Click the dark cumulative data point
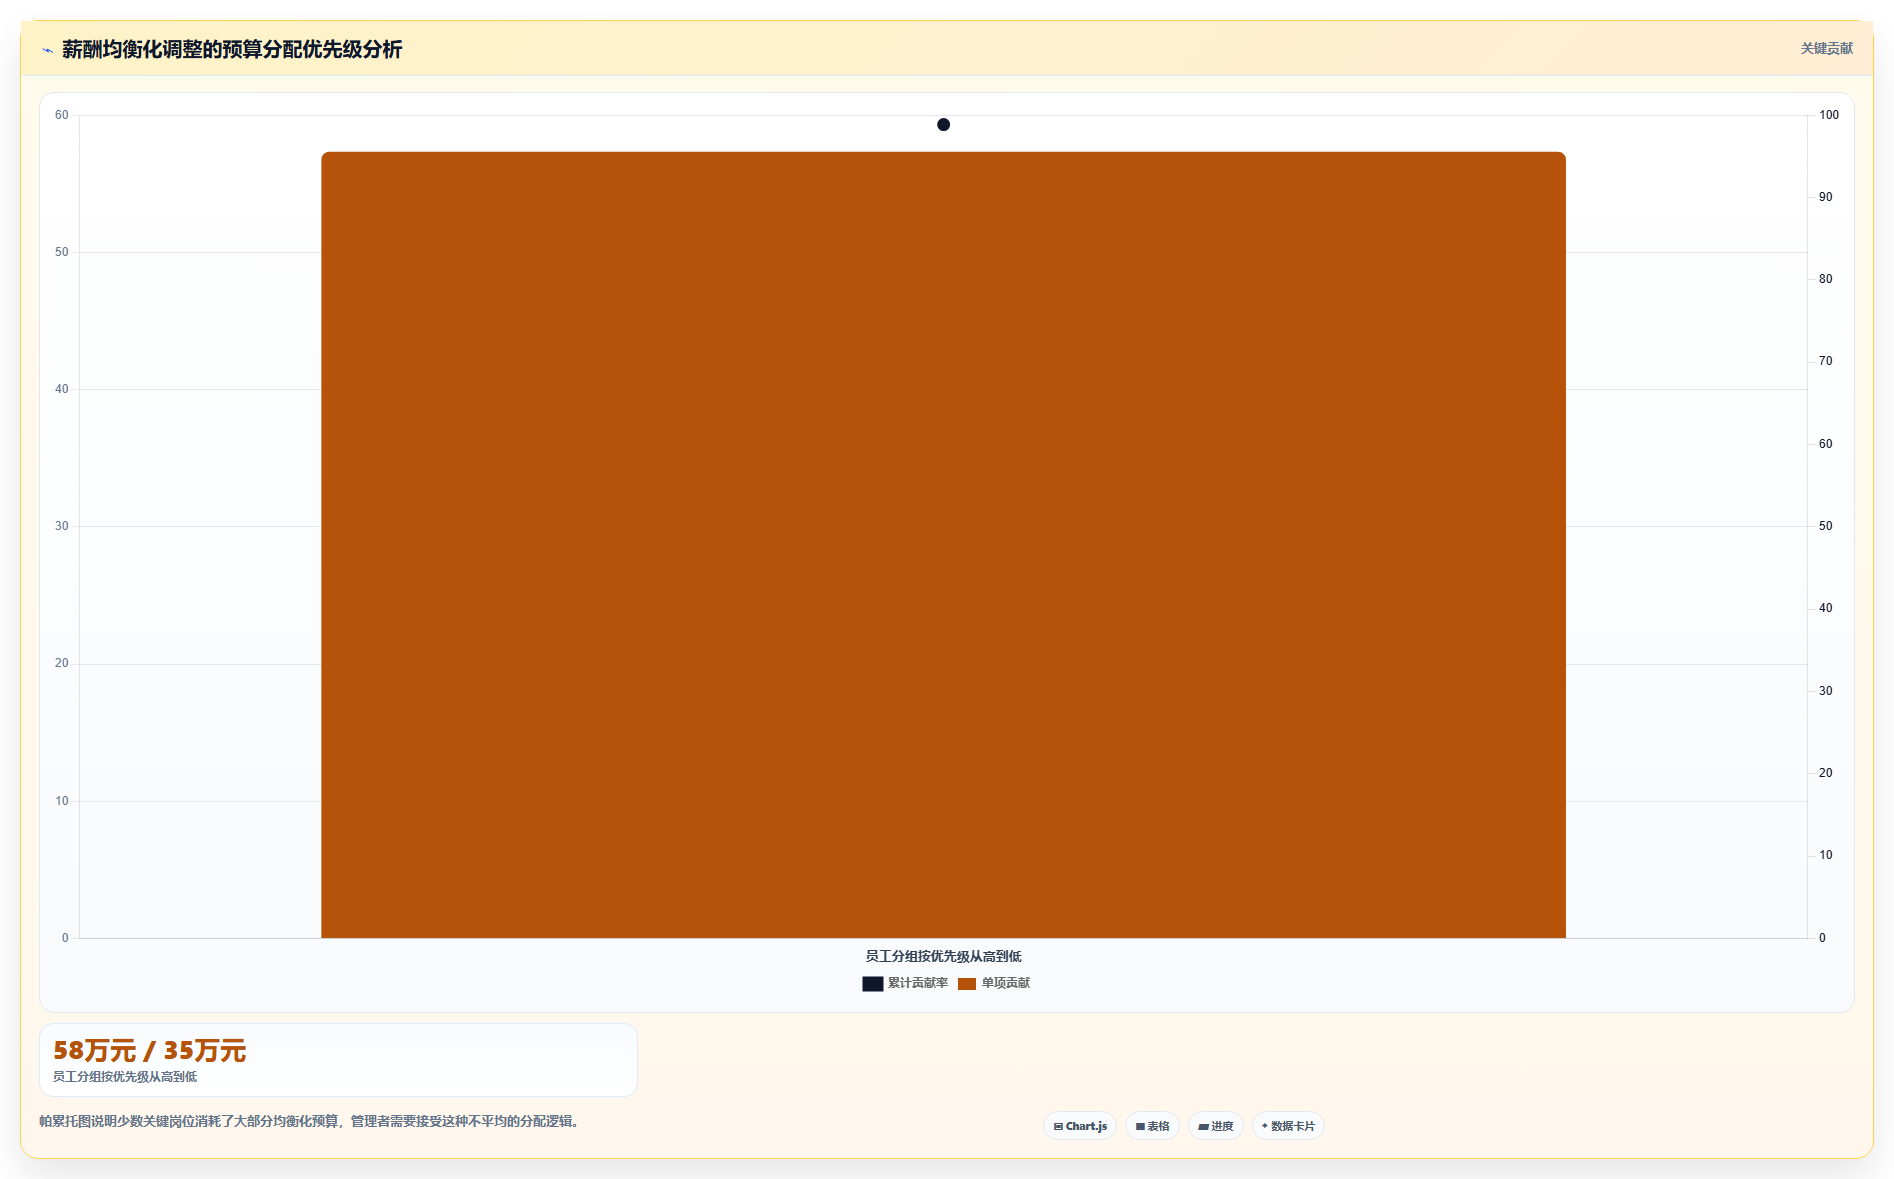1894x1179 pixels. point(943,125)
